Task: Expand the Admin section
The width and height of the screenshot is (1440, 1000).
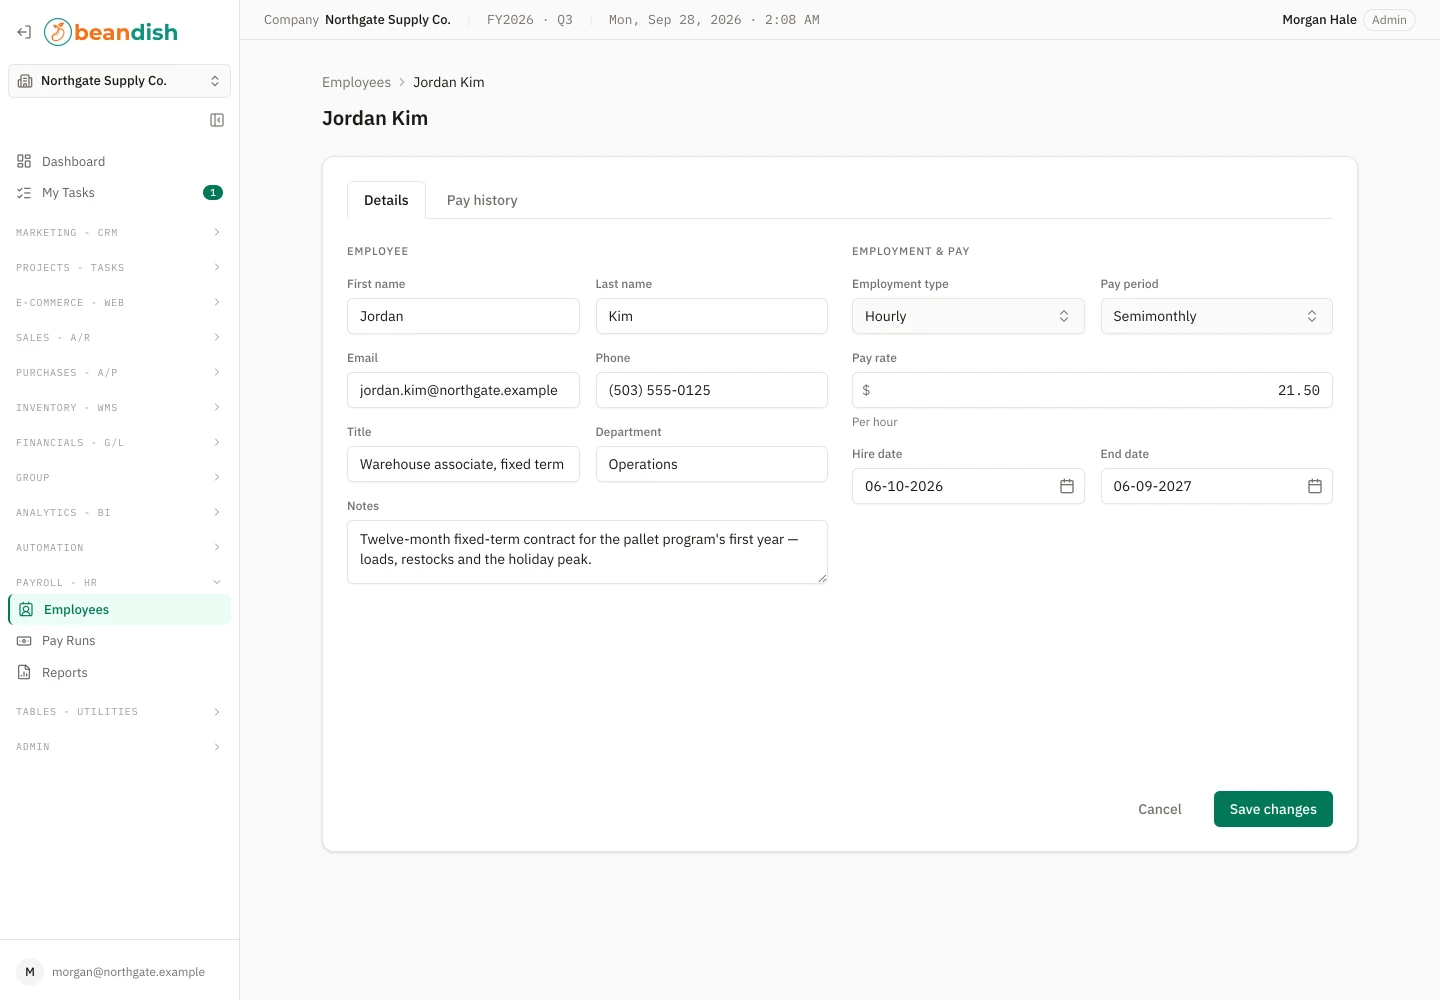Action: coord(119,747)
